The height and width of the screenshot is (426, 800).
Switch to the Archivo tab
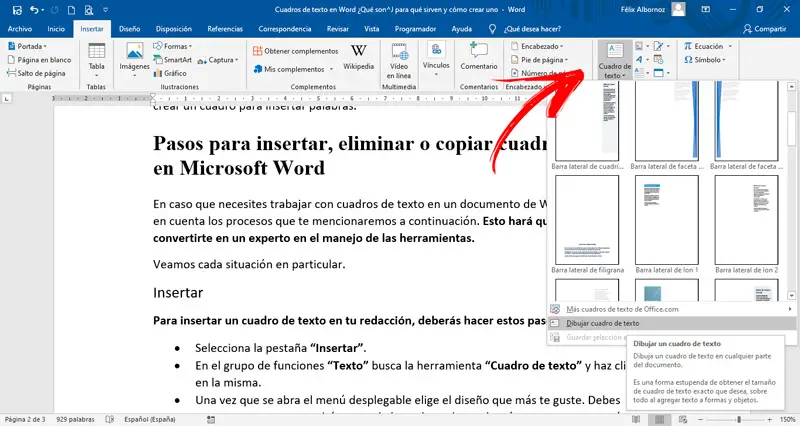click(x=20, y=29)
